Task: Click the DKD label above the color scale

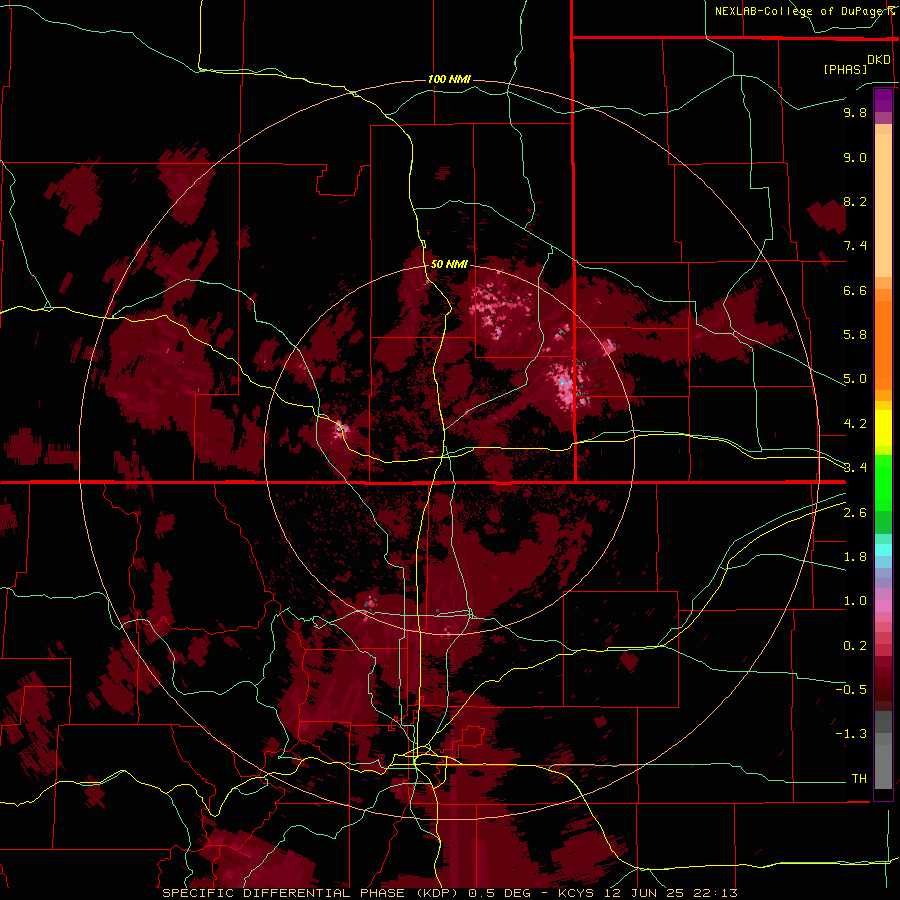Action: [879, 60]
